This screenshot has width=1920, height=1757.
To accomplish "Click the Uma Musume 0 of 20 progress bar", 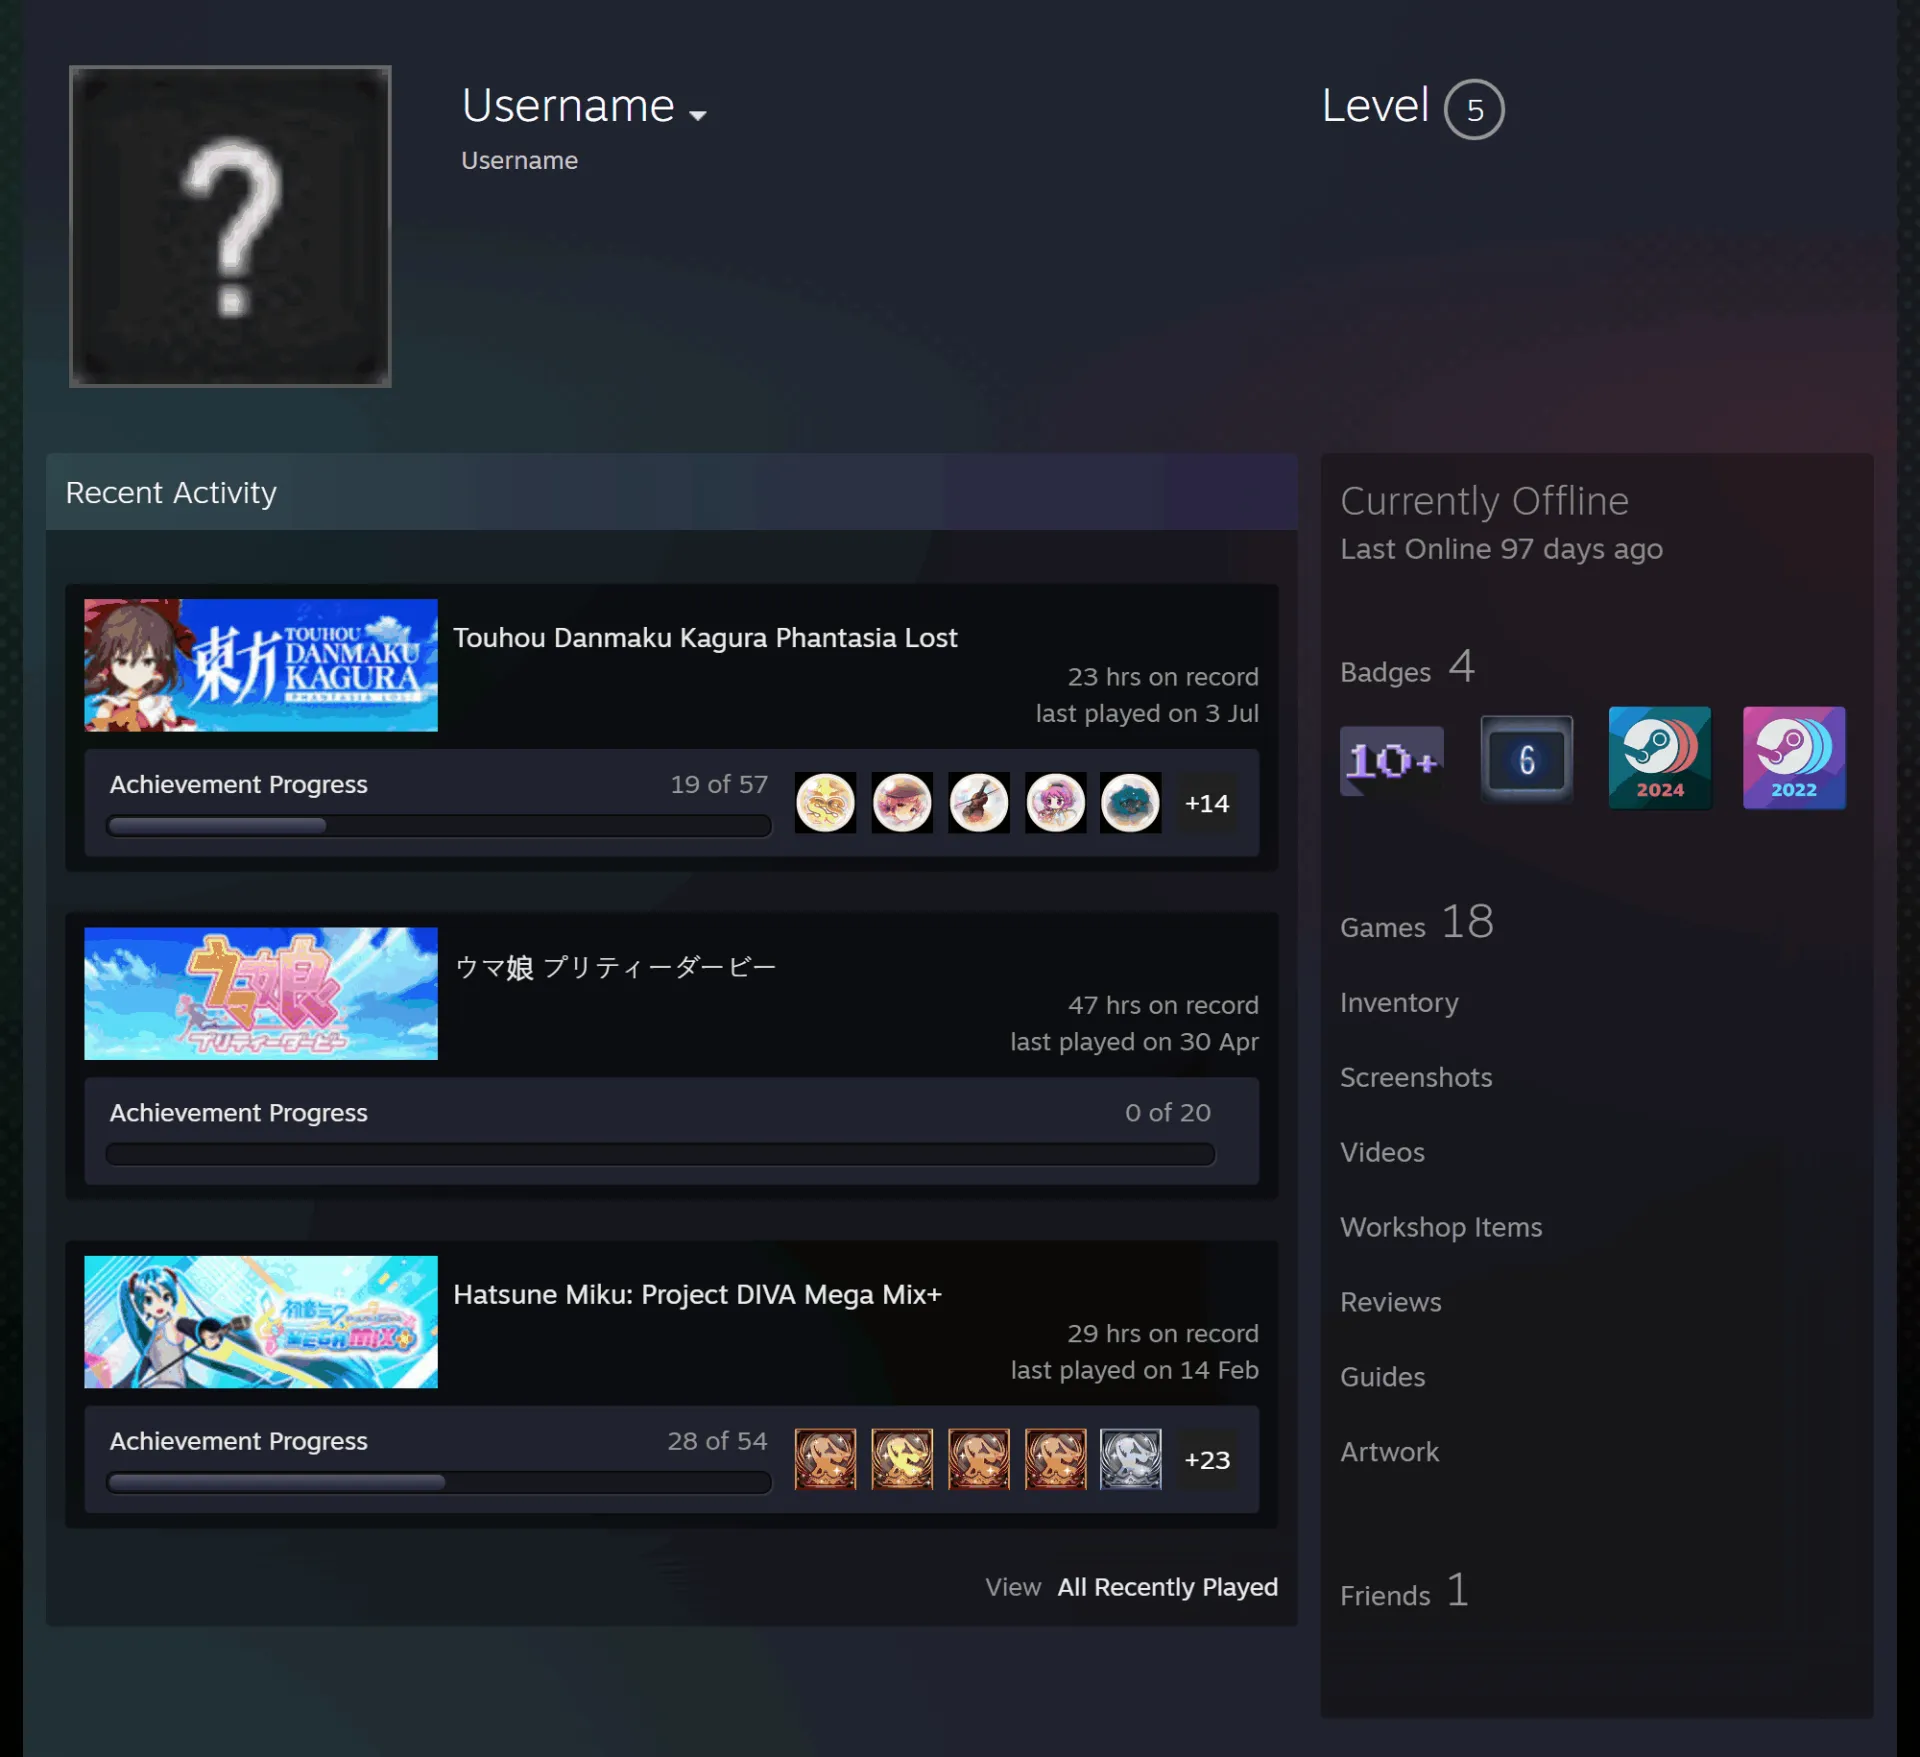I will click(x=660, y=1154).
